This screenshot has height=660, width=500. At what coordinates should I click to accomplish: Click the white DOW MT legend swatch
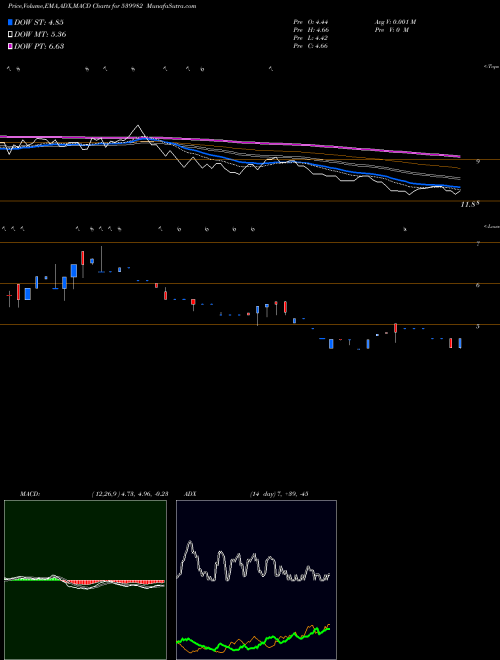click(10, 35)
